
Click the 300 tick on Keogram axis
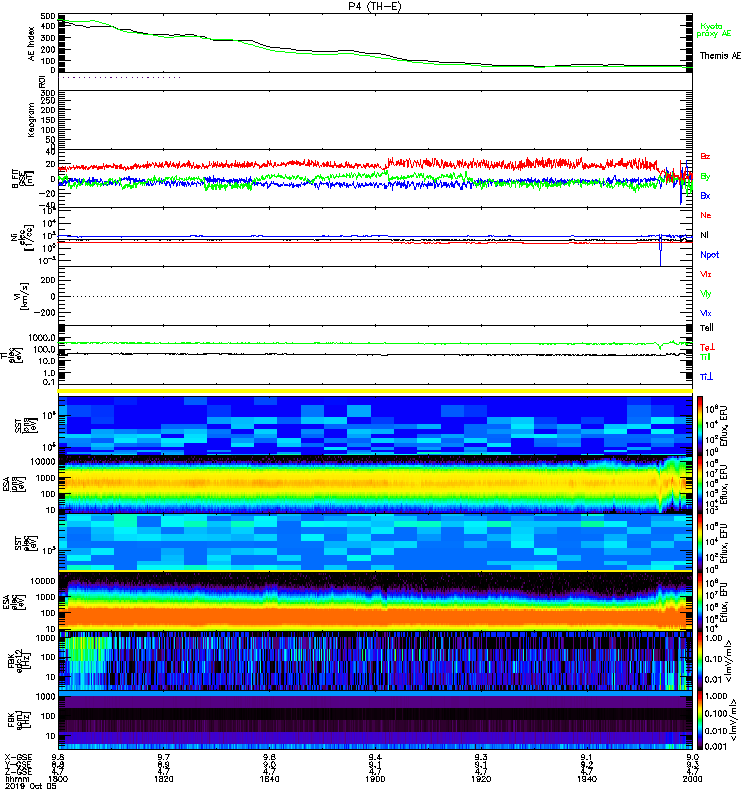point(49,93)
